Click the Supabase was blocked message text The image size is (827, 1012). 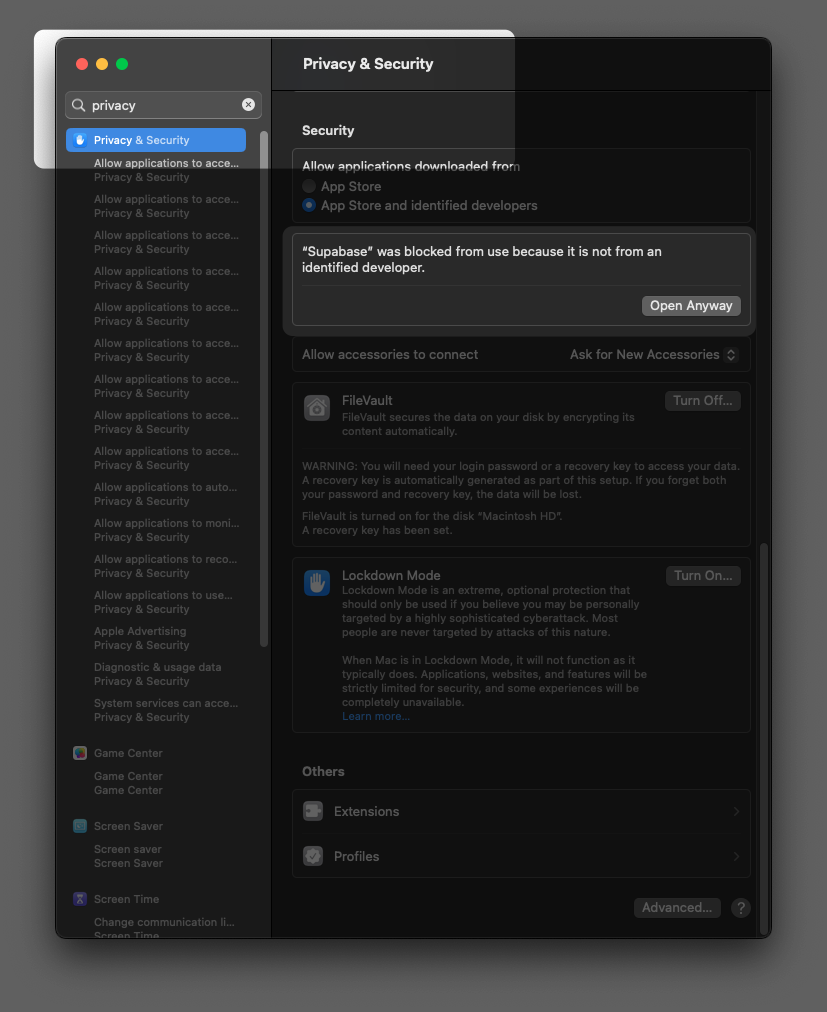(x=482, y=259)
